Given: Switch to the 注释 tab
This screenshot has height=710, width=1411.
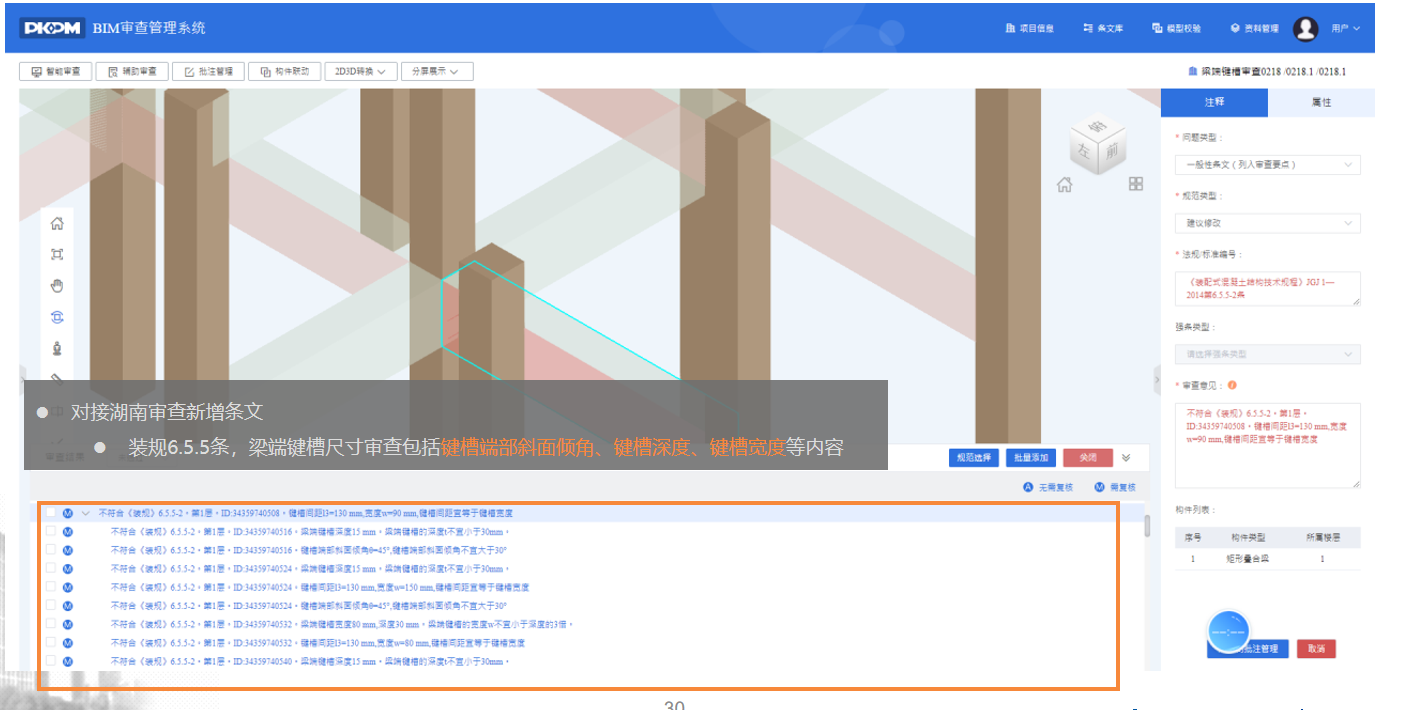Looking at the screenshot, I should point(1214,102).
